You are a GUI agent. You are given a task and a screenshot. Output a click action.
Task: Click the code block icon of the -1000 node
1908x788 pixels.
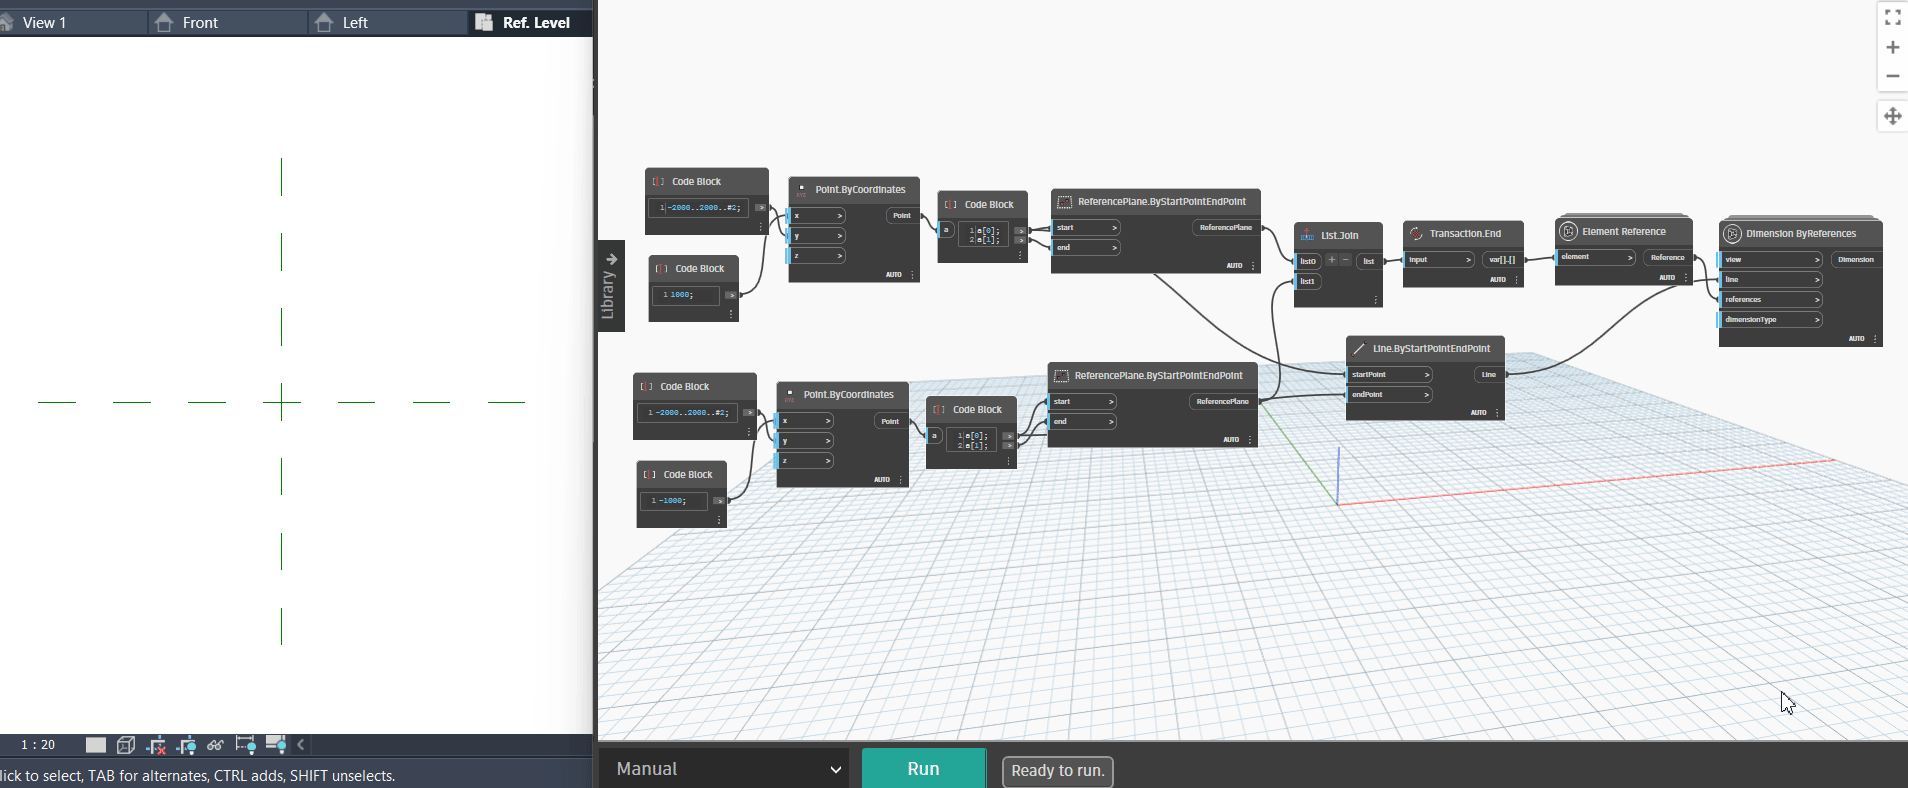tap(650, 474)
